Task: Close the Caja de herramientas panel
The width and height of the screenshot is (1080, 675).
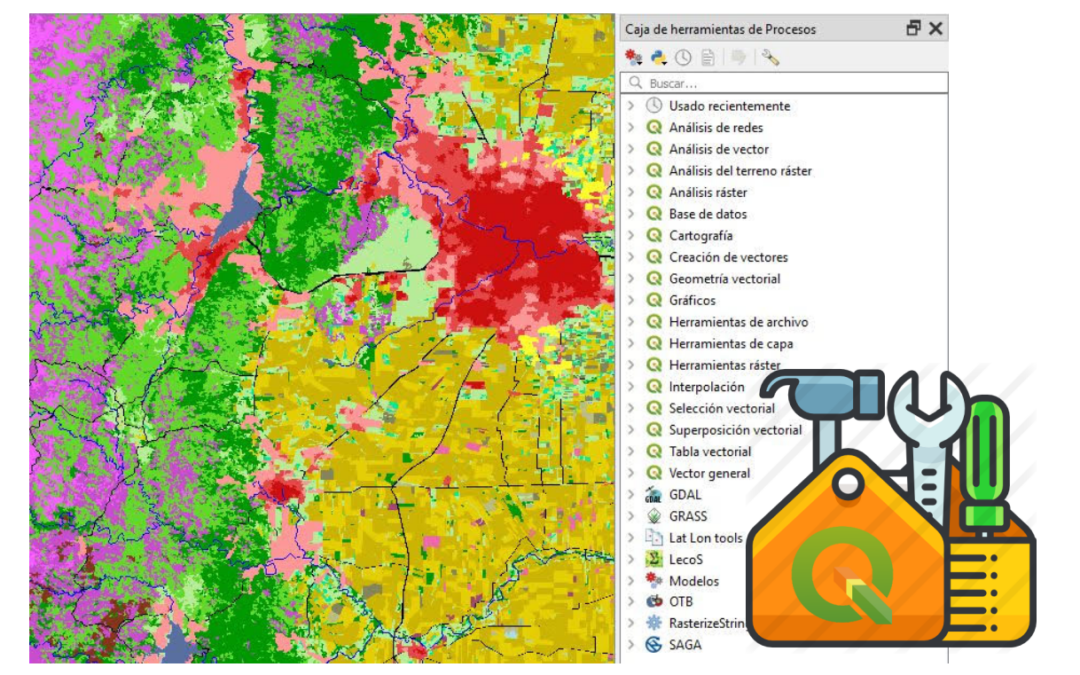Action: 935,28
